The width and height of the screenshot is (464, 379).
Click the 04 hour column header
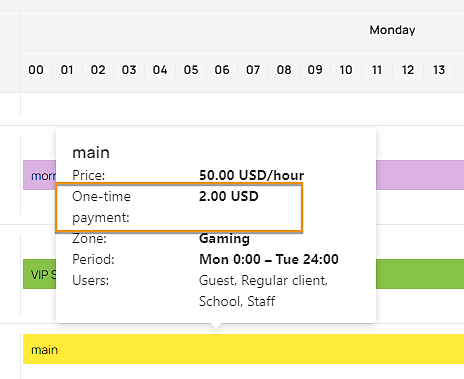pos(160,70)
